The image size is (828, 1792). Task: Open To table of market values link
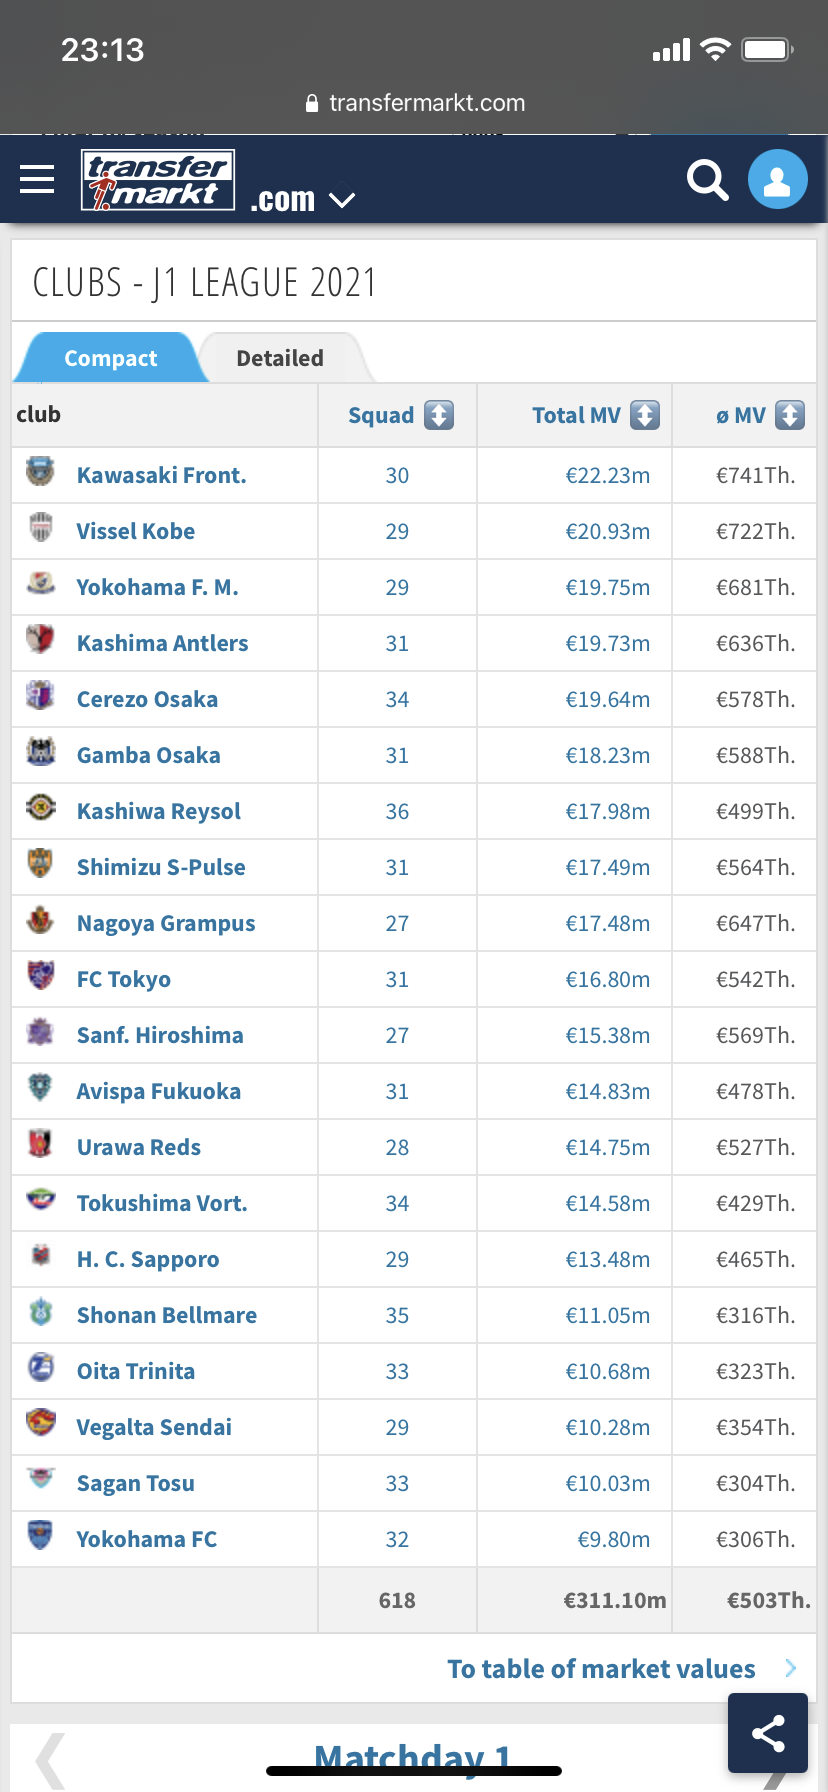[x=601, y=1668]
